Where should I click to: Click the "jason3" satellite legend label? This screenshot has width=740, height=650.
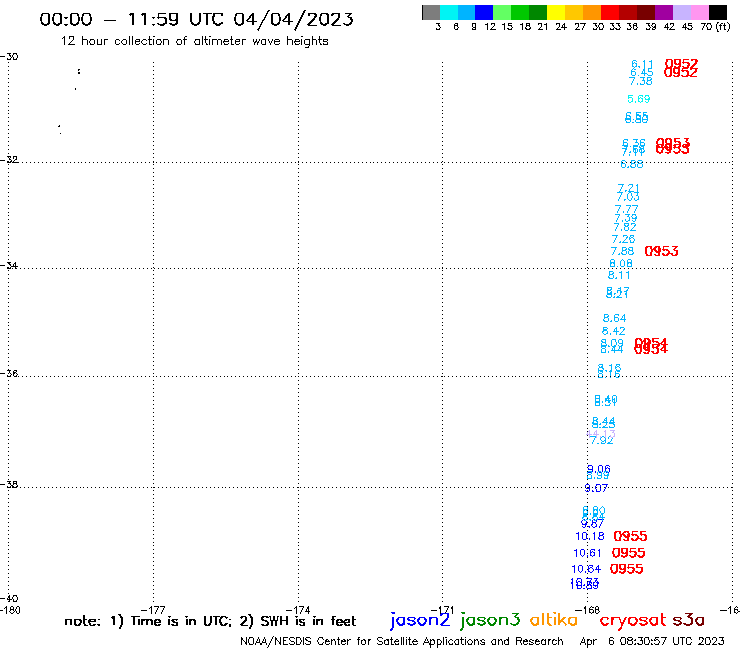click(x=490, y=620)
